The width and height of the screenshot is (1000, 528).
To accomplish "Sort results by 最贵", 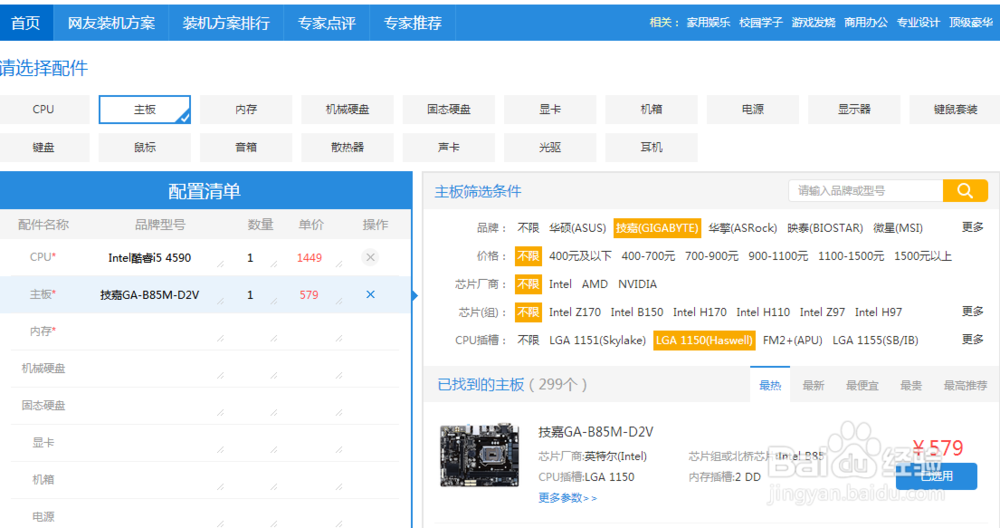I will (x=911, y=385).
